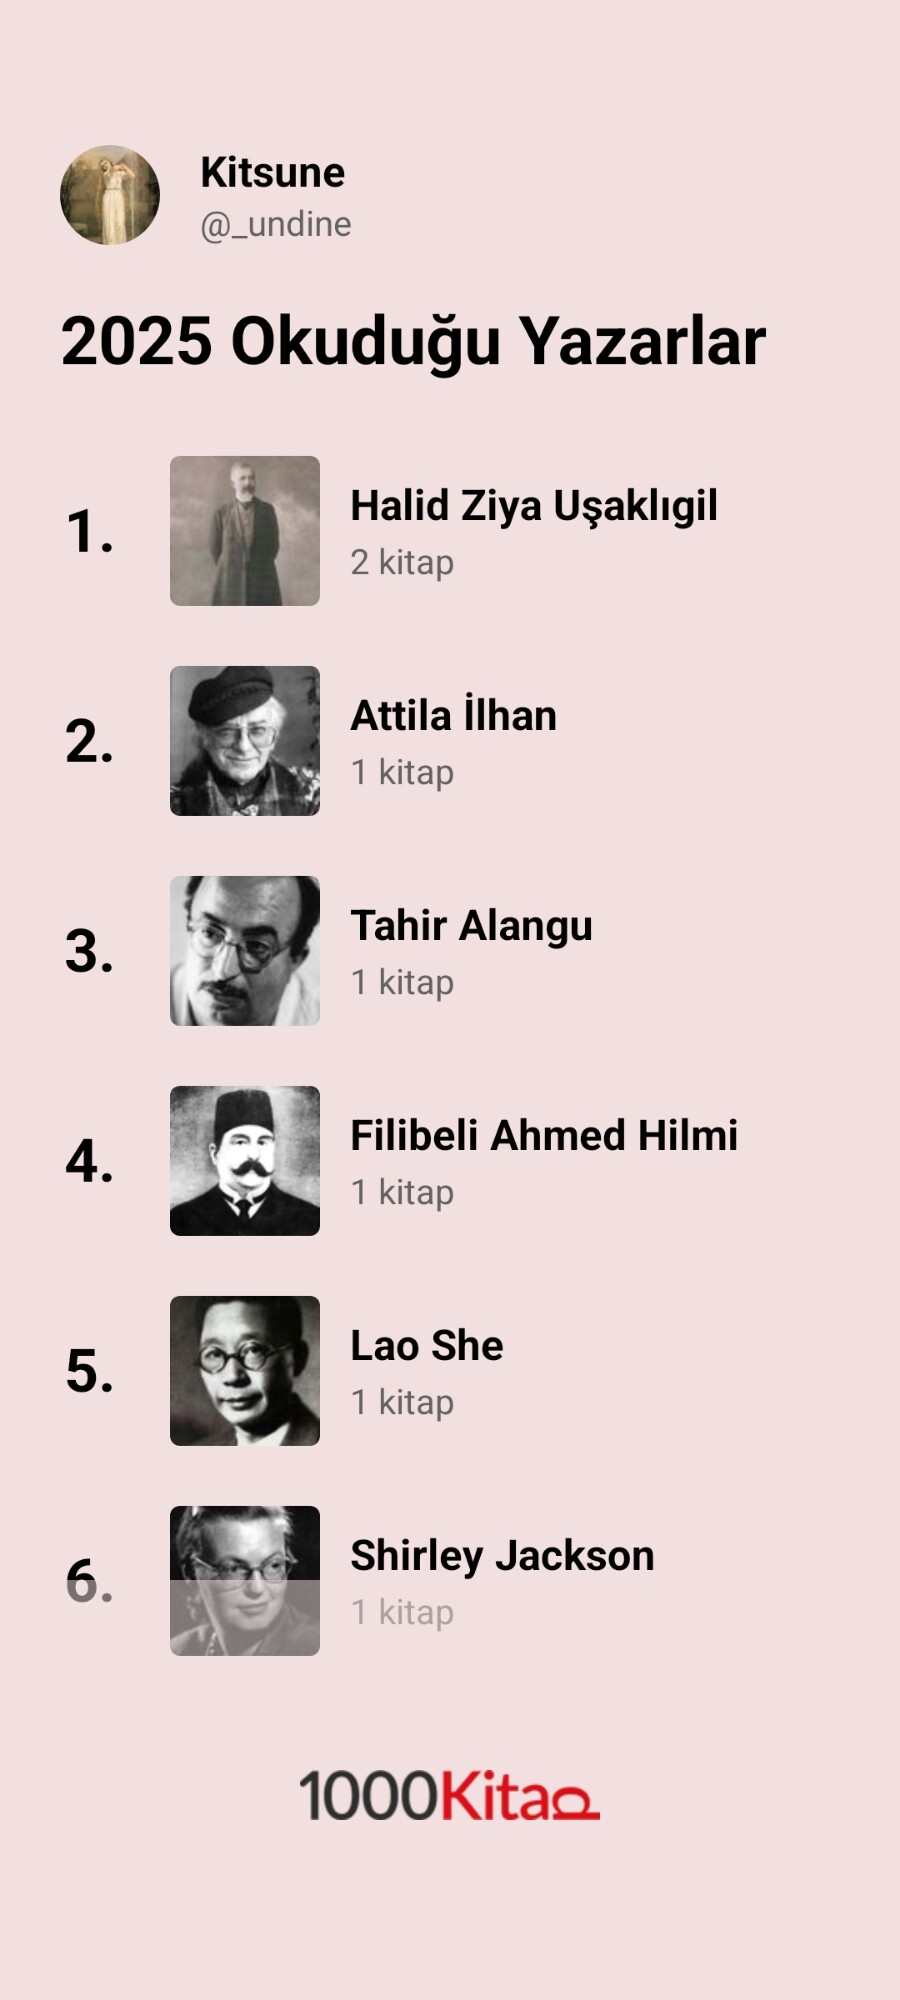
Task: Click the Filibeli Ahmed Hilmi name
Action: [544, 1136]
